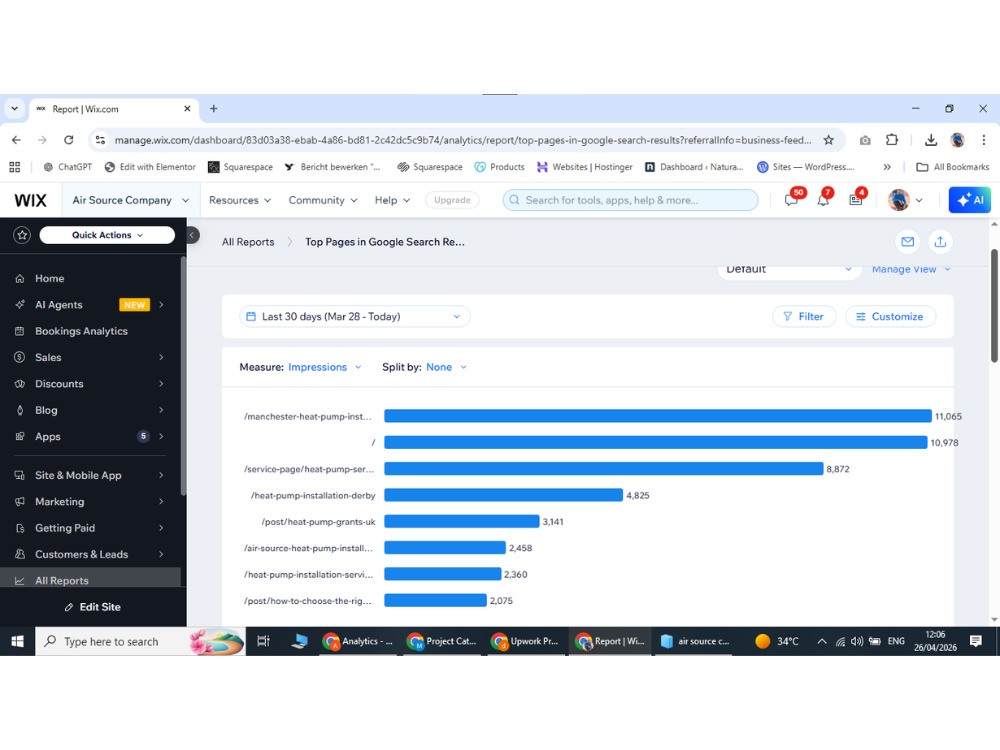Click the /heat-pump-installation-derby page label
The image size is (1000, 750).
pos(313,496)
